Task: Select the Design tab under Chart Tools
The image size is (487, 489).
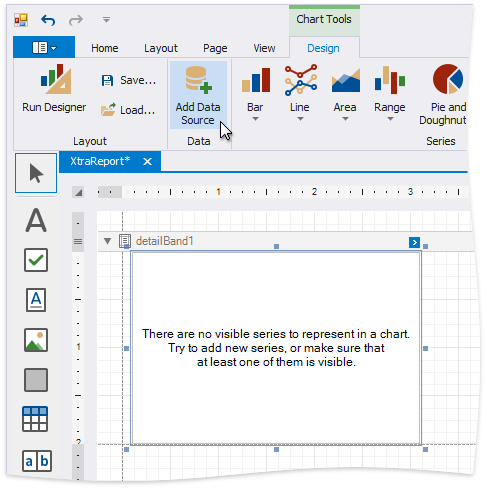Action: click(x=323, y=48)
